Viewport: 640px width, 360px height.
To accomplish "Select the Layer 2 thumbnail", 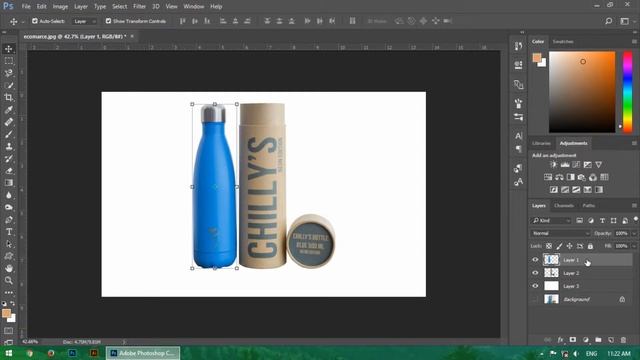I will tap(551, 273).
